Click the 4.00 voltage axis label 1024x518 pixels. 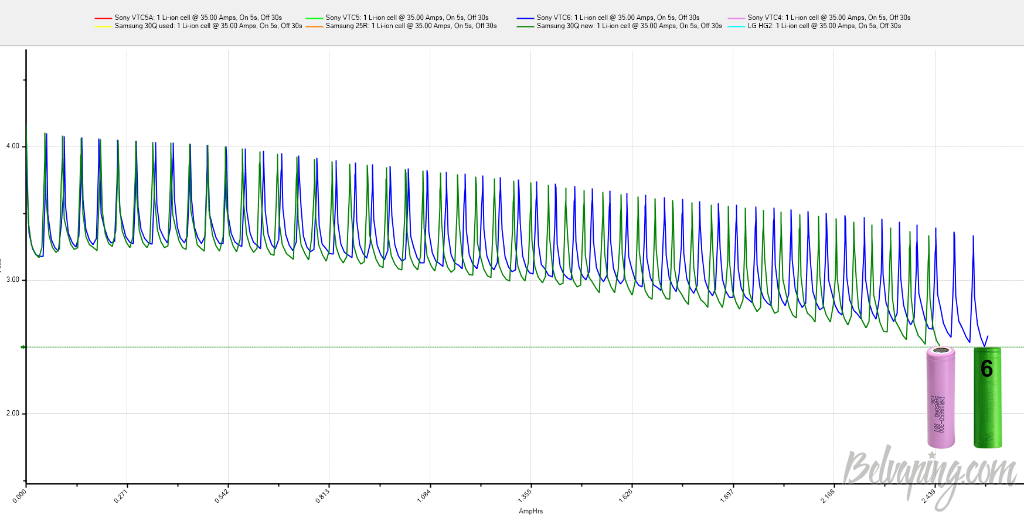click(x=12, y=146)
